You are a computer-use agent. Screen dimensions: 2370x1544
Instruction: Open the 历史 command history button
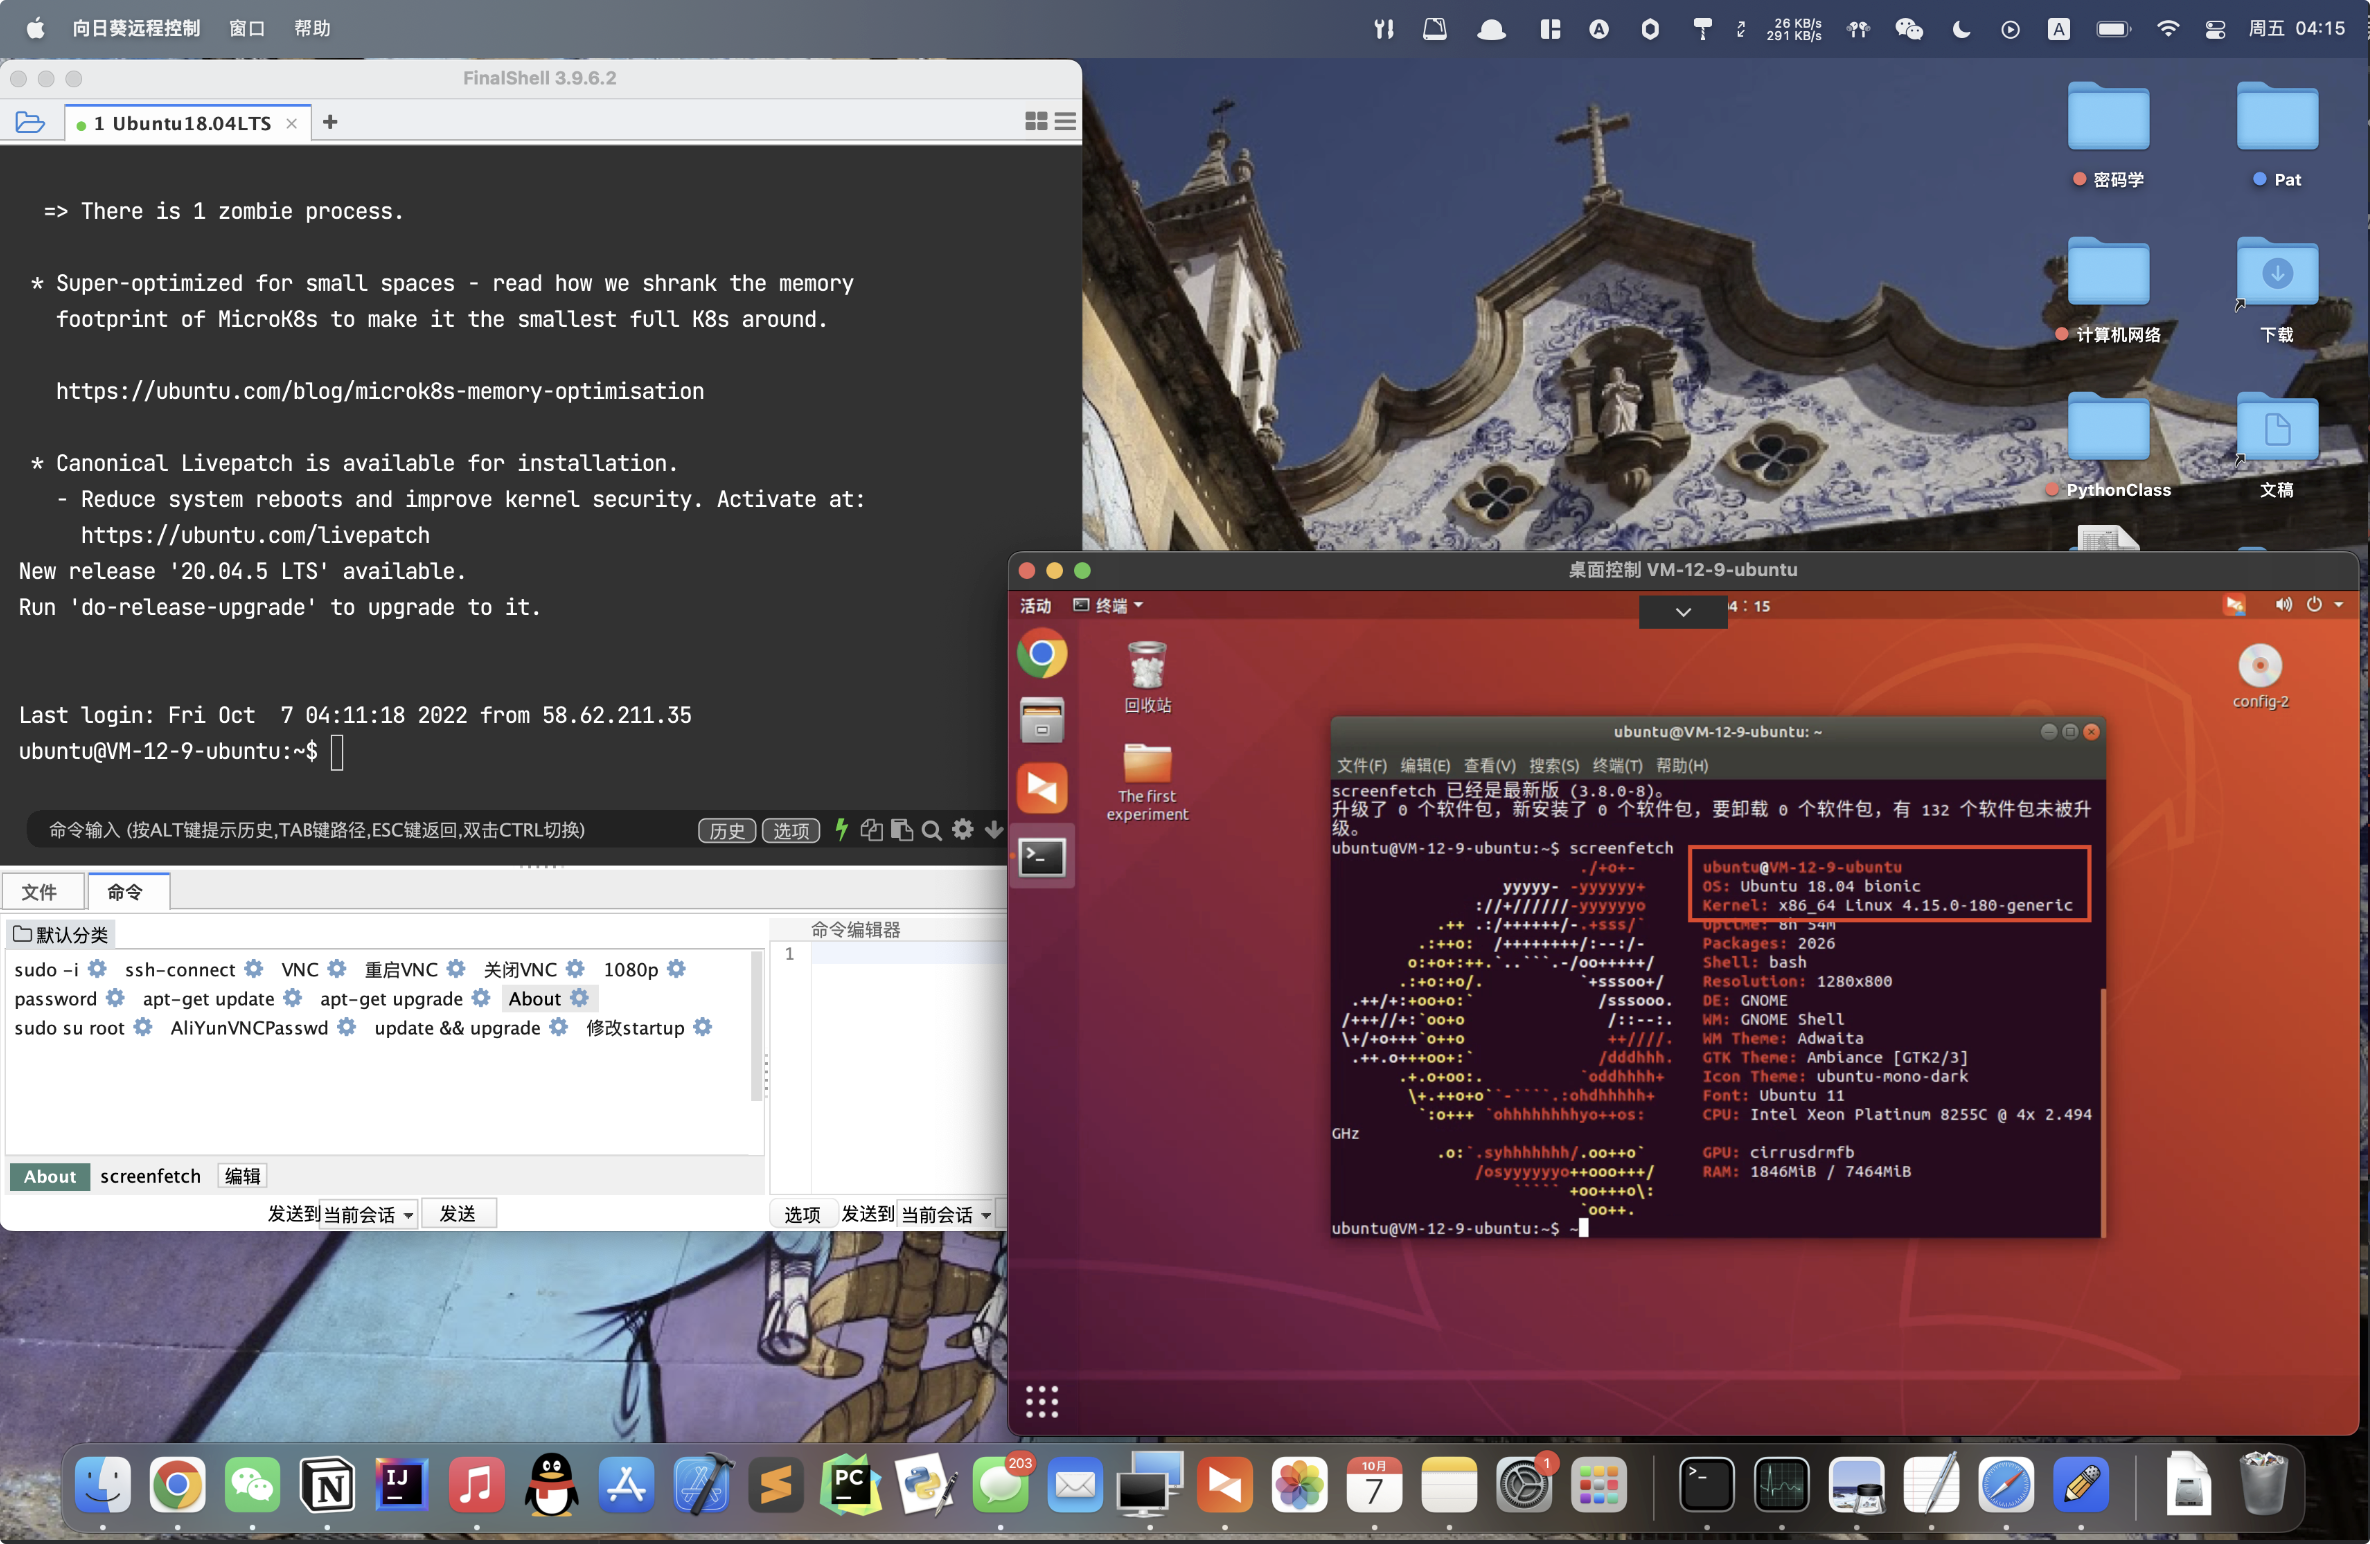(727, 830)
